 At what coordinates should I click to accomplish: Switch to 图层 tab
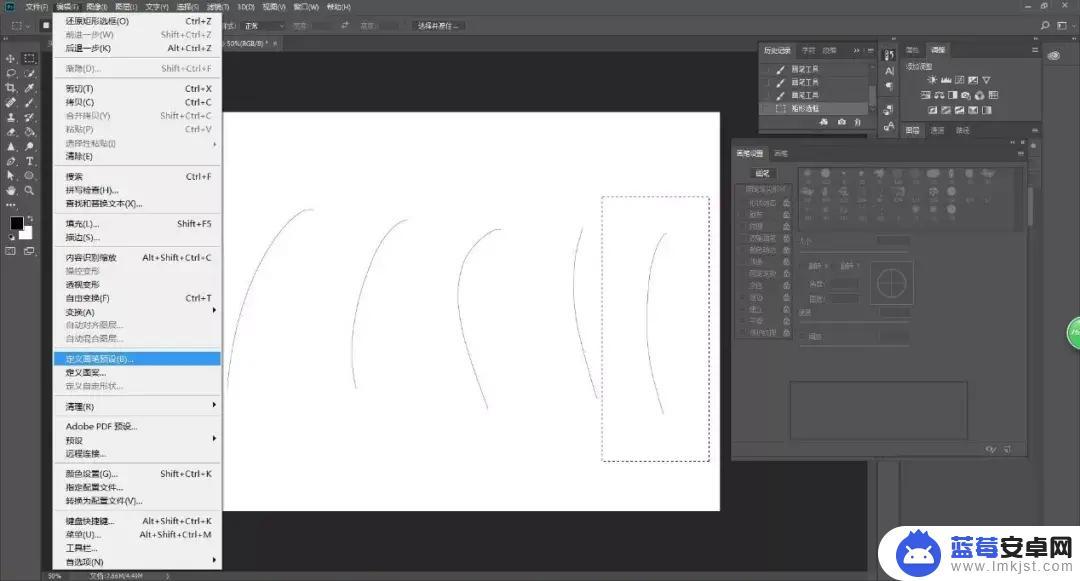[x=913, y=130]
